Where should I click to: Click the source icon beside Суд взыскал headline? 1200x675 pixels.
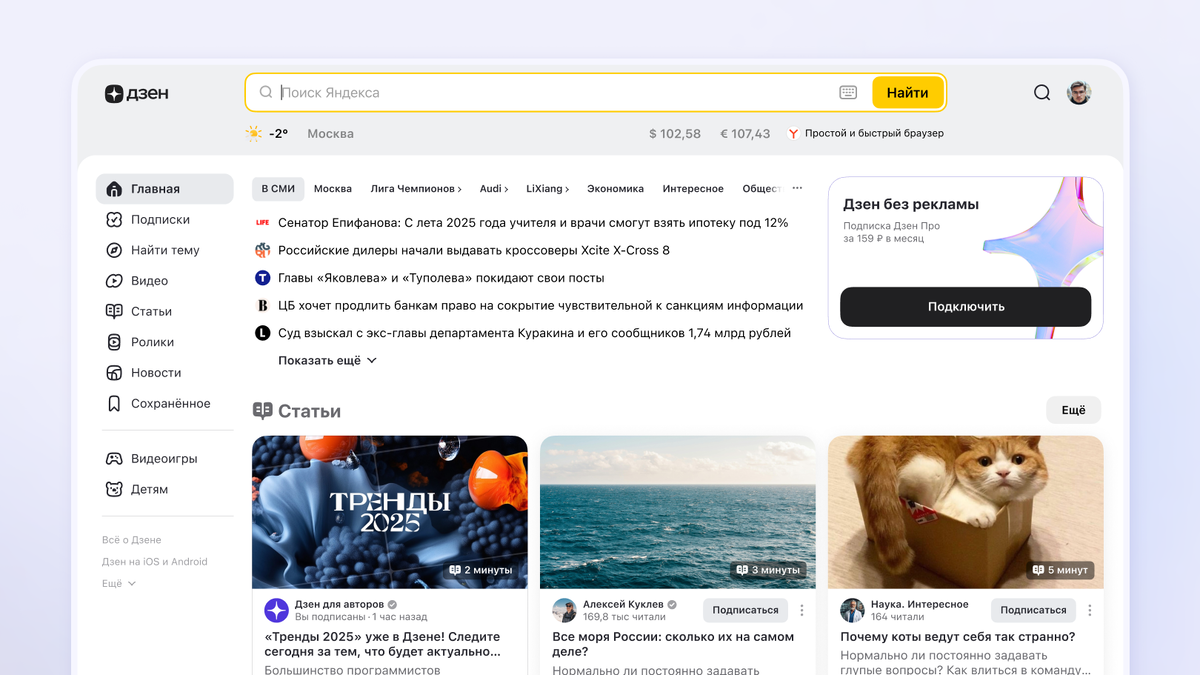[x=262, y=333]
